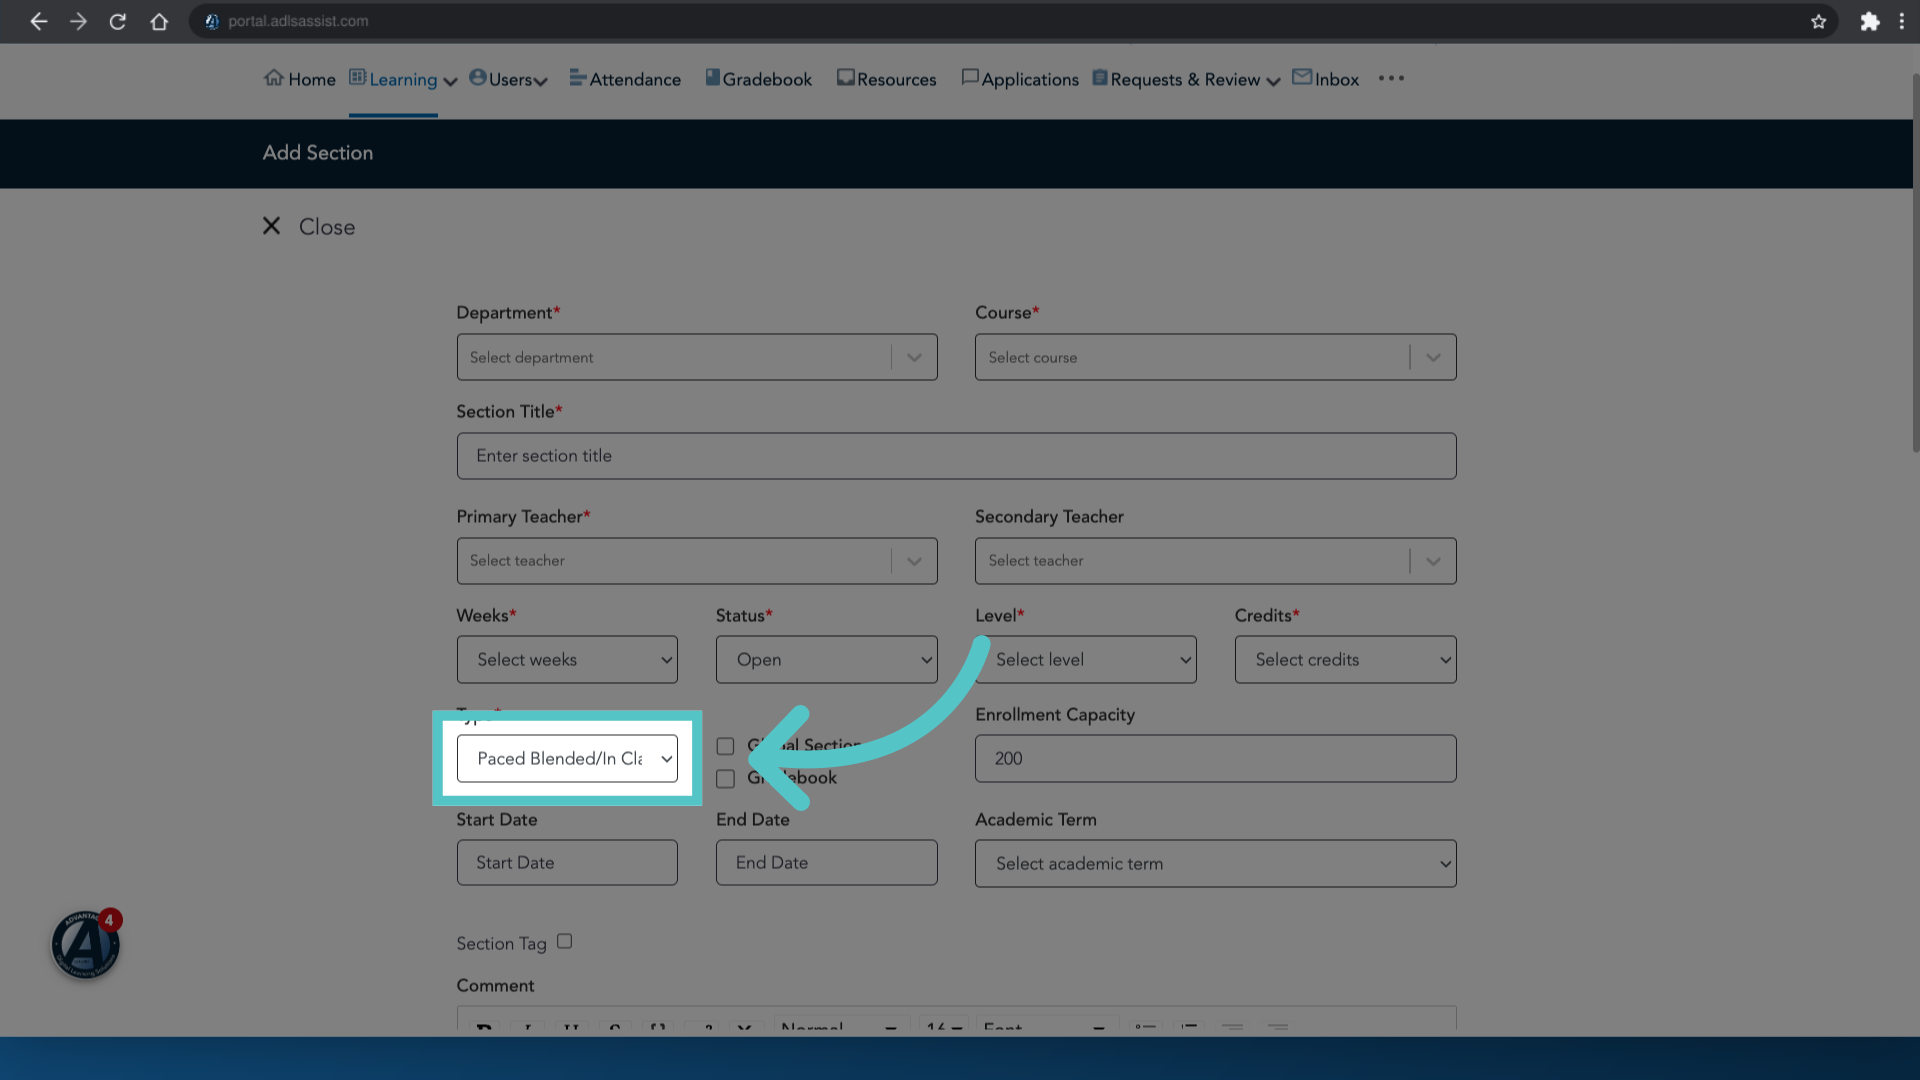Click the Academic Term label
Viewport: 1920px width, 1080px height.
point(1036,820)
